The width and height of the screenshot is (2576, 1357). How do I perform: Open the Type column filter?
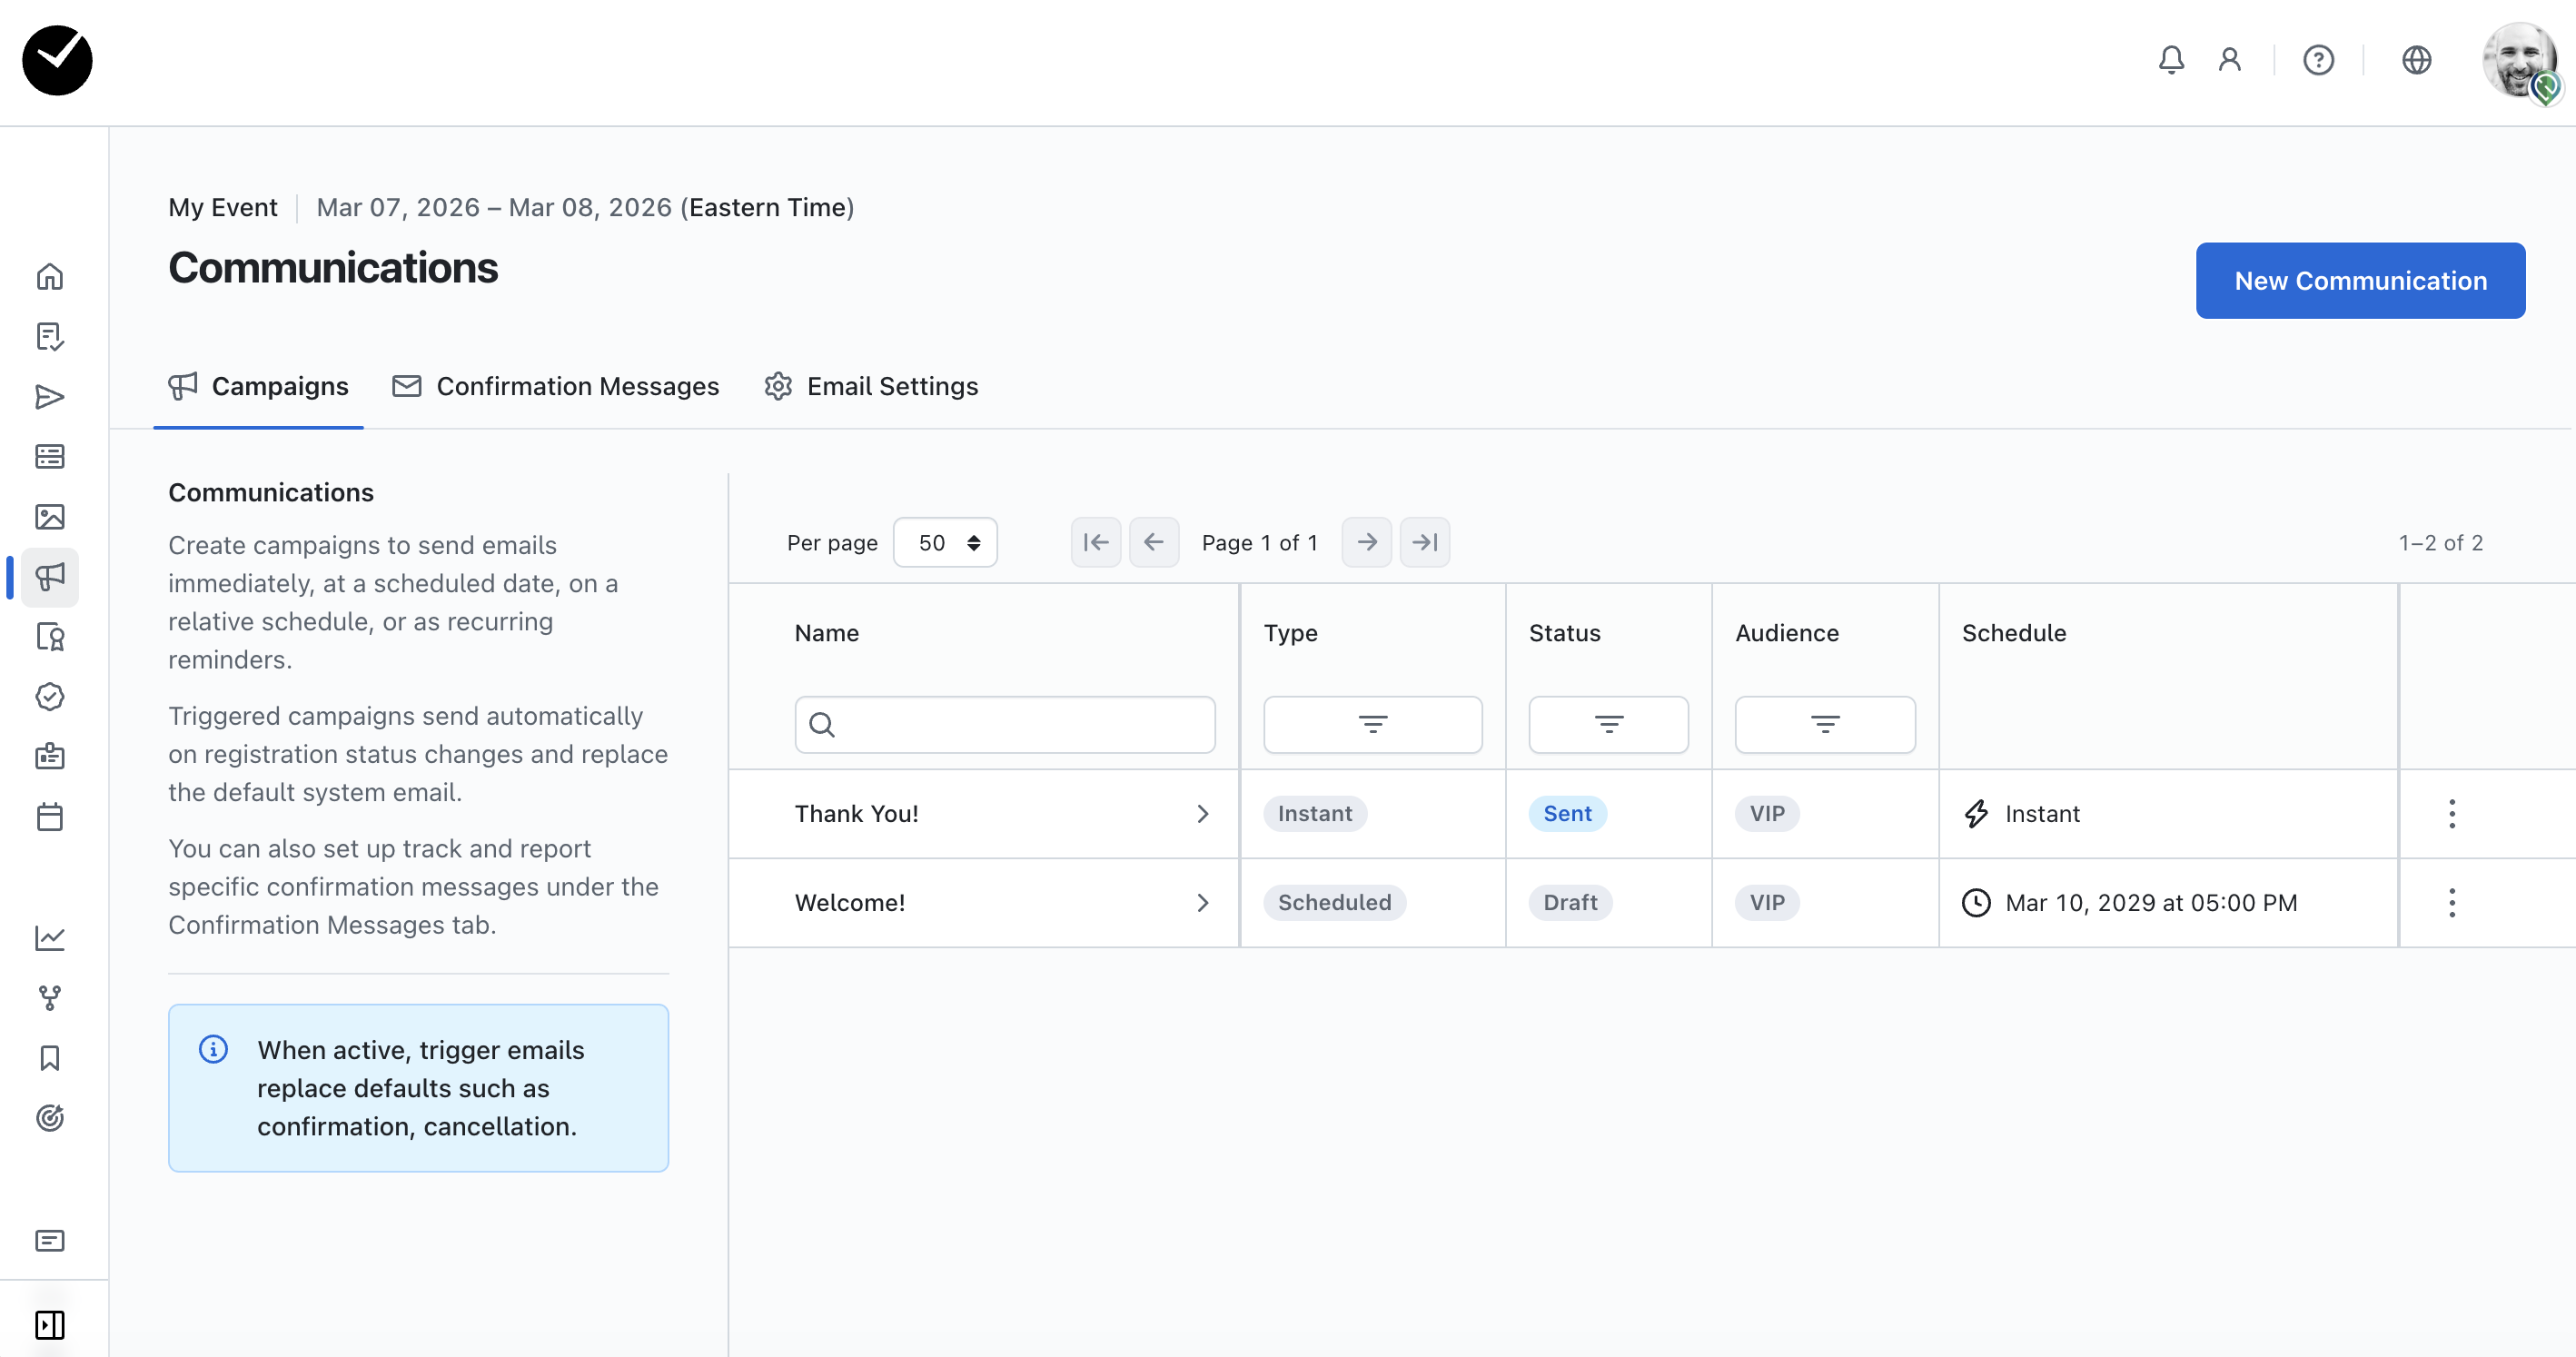[x=1372, y=724]
